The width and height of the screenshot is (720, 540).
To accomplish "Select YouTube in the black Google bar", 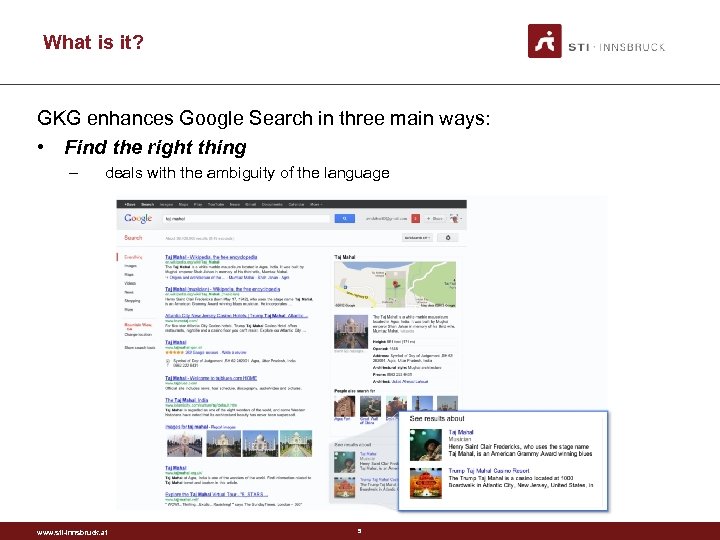I will (x=216, y=204).
